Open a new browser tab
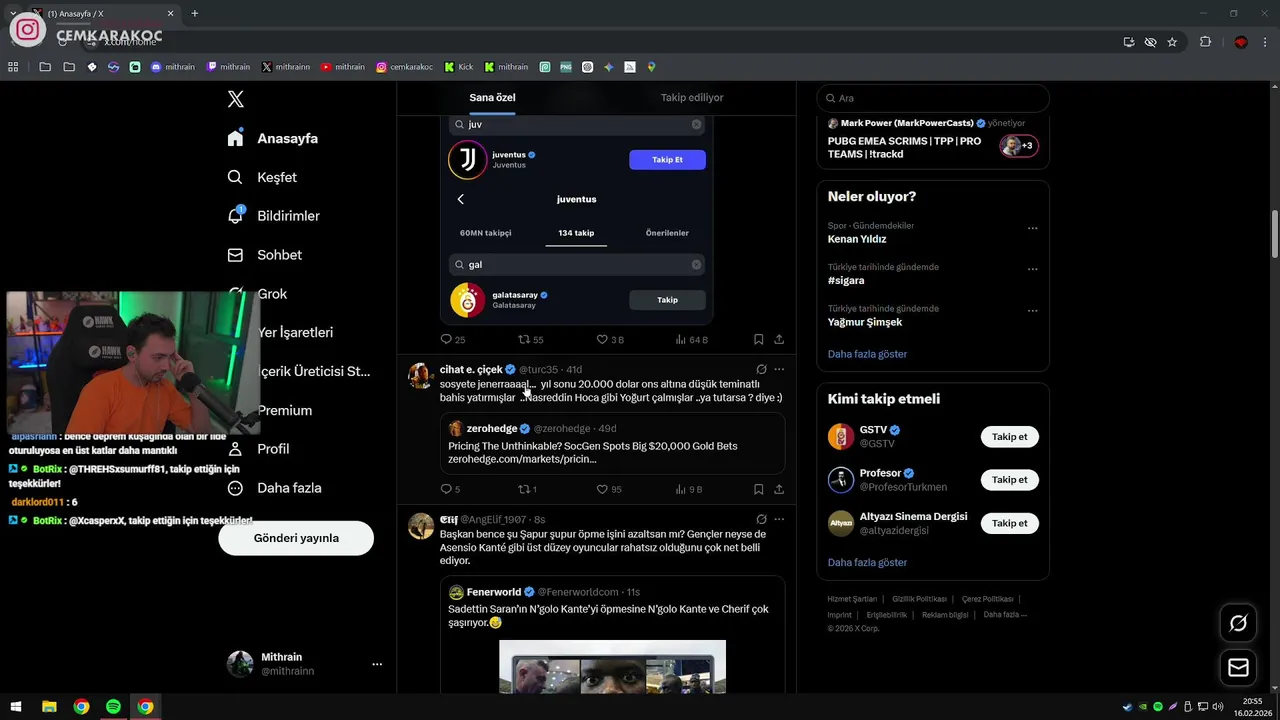 point(194,14)
